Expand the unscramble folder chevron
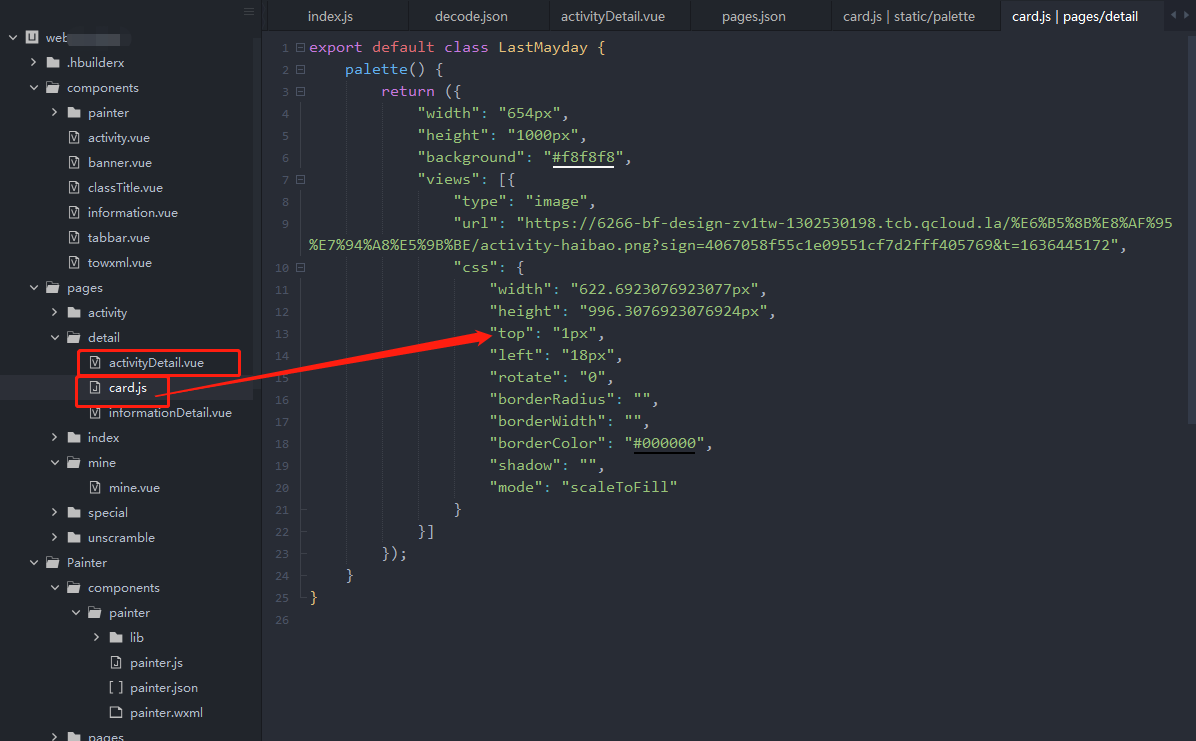This screenshot has width=1196, height=741. pyautogui.click(x=54, y=537)
